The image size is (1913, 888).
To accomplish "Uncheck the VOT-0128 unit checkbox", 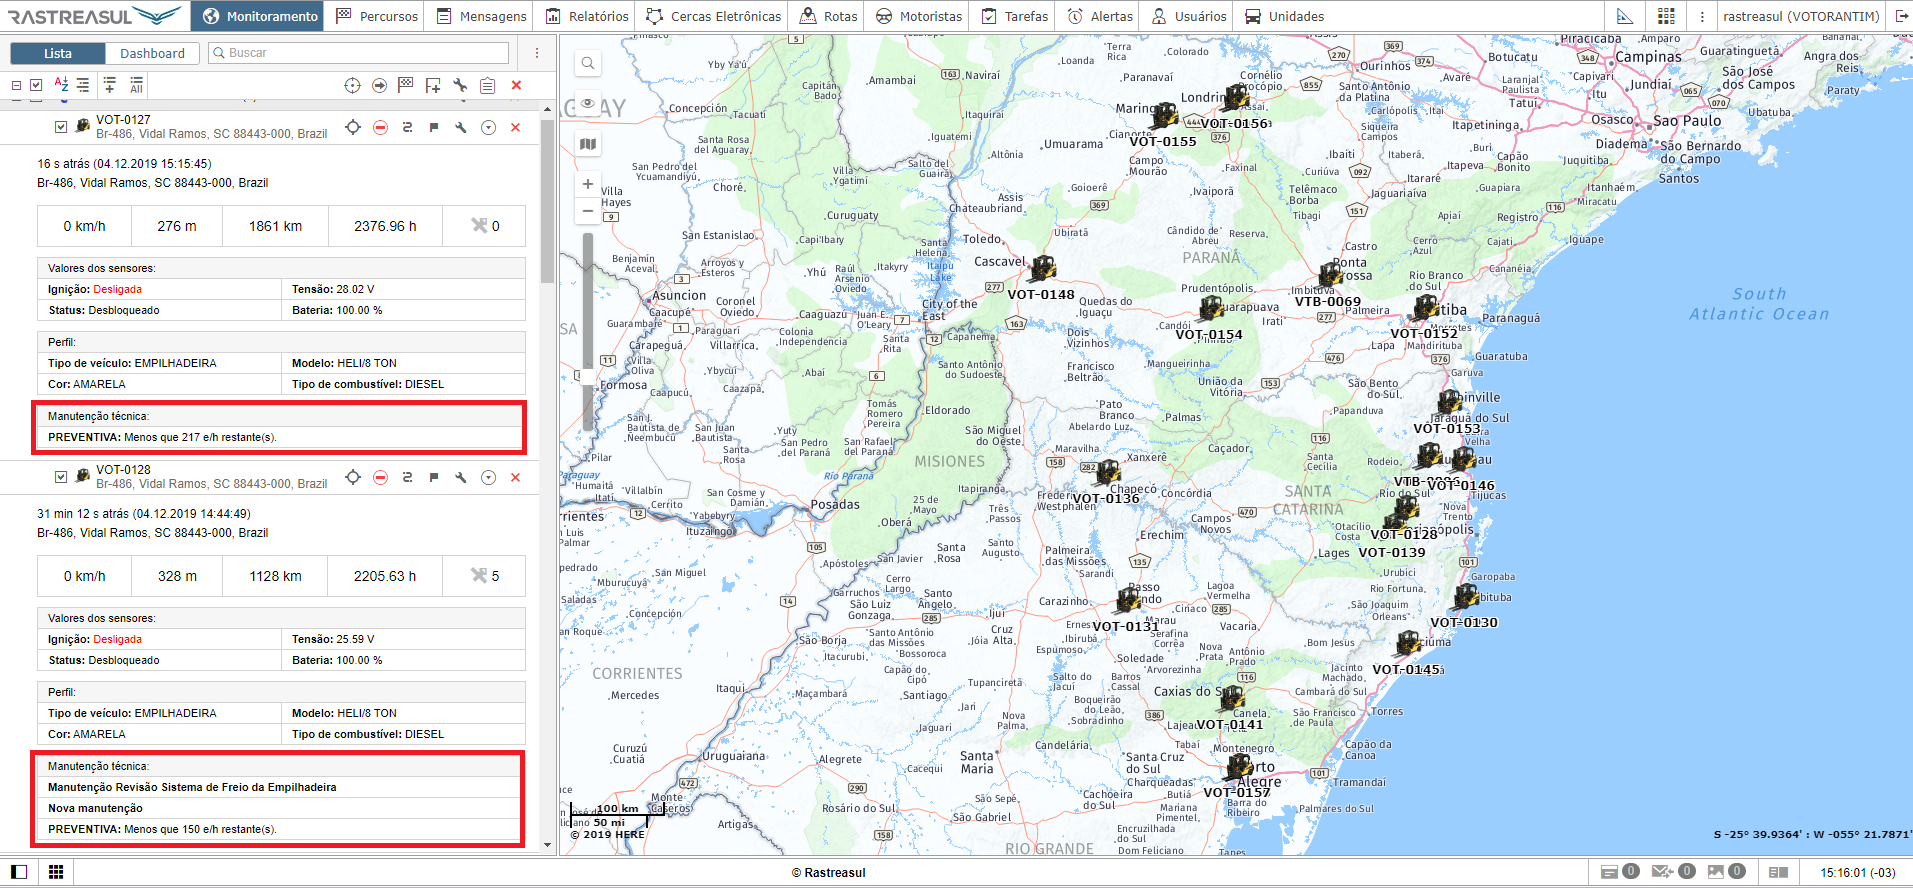I will click(61, 477).
